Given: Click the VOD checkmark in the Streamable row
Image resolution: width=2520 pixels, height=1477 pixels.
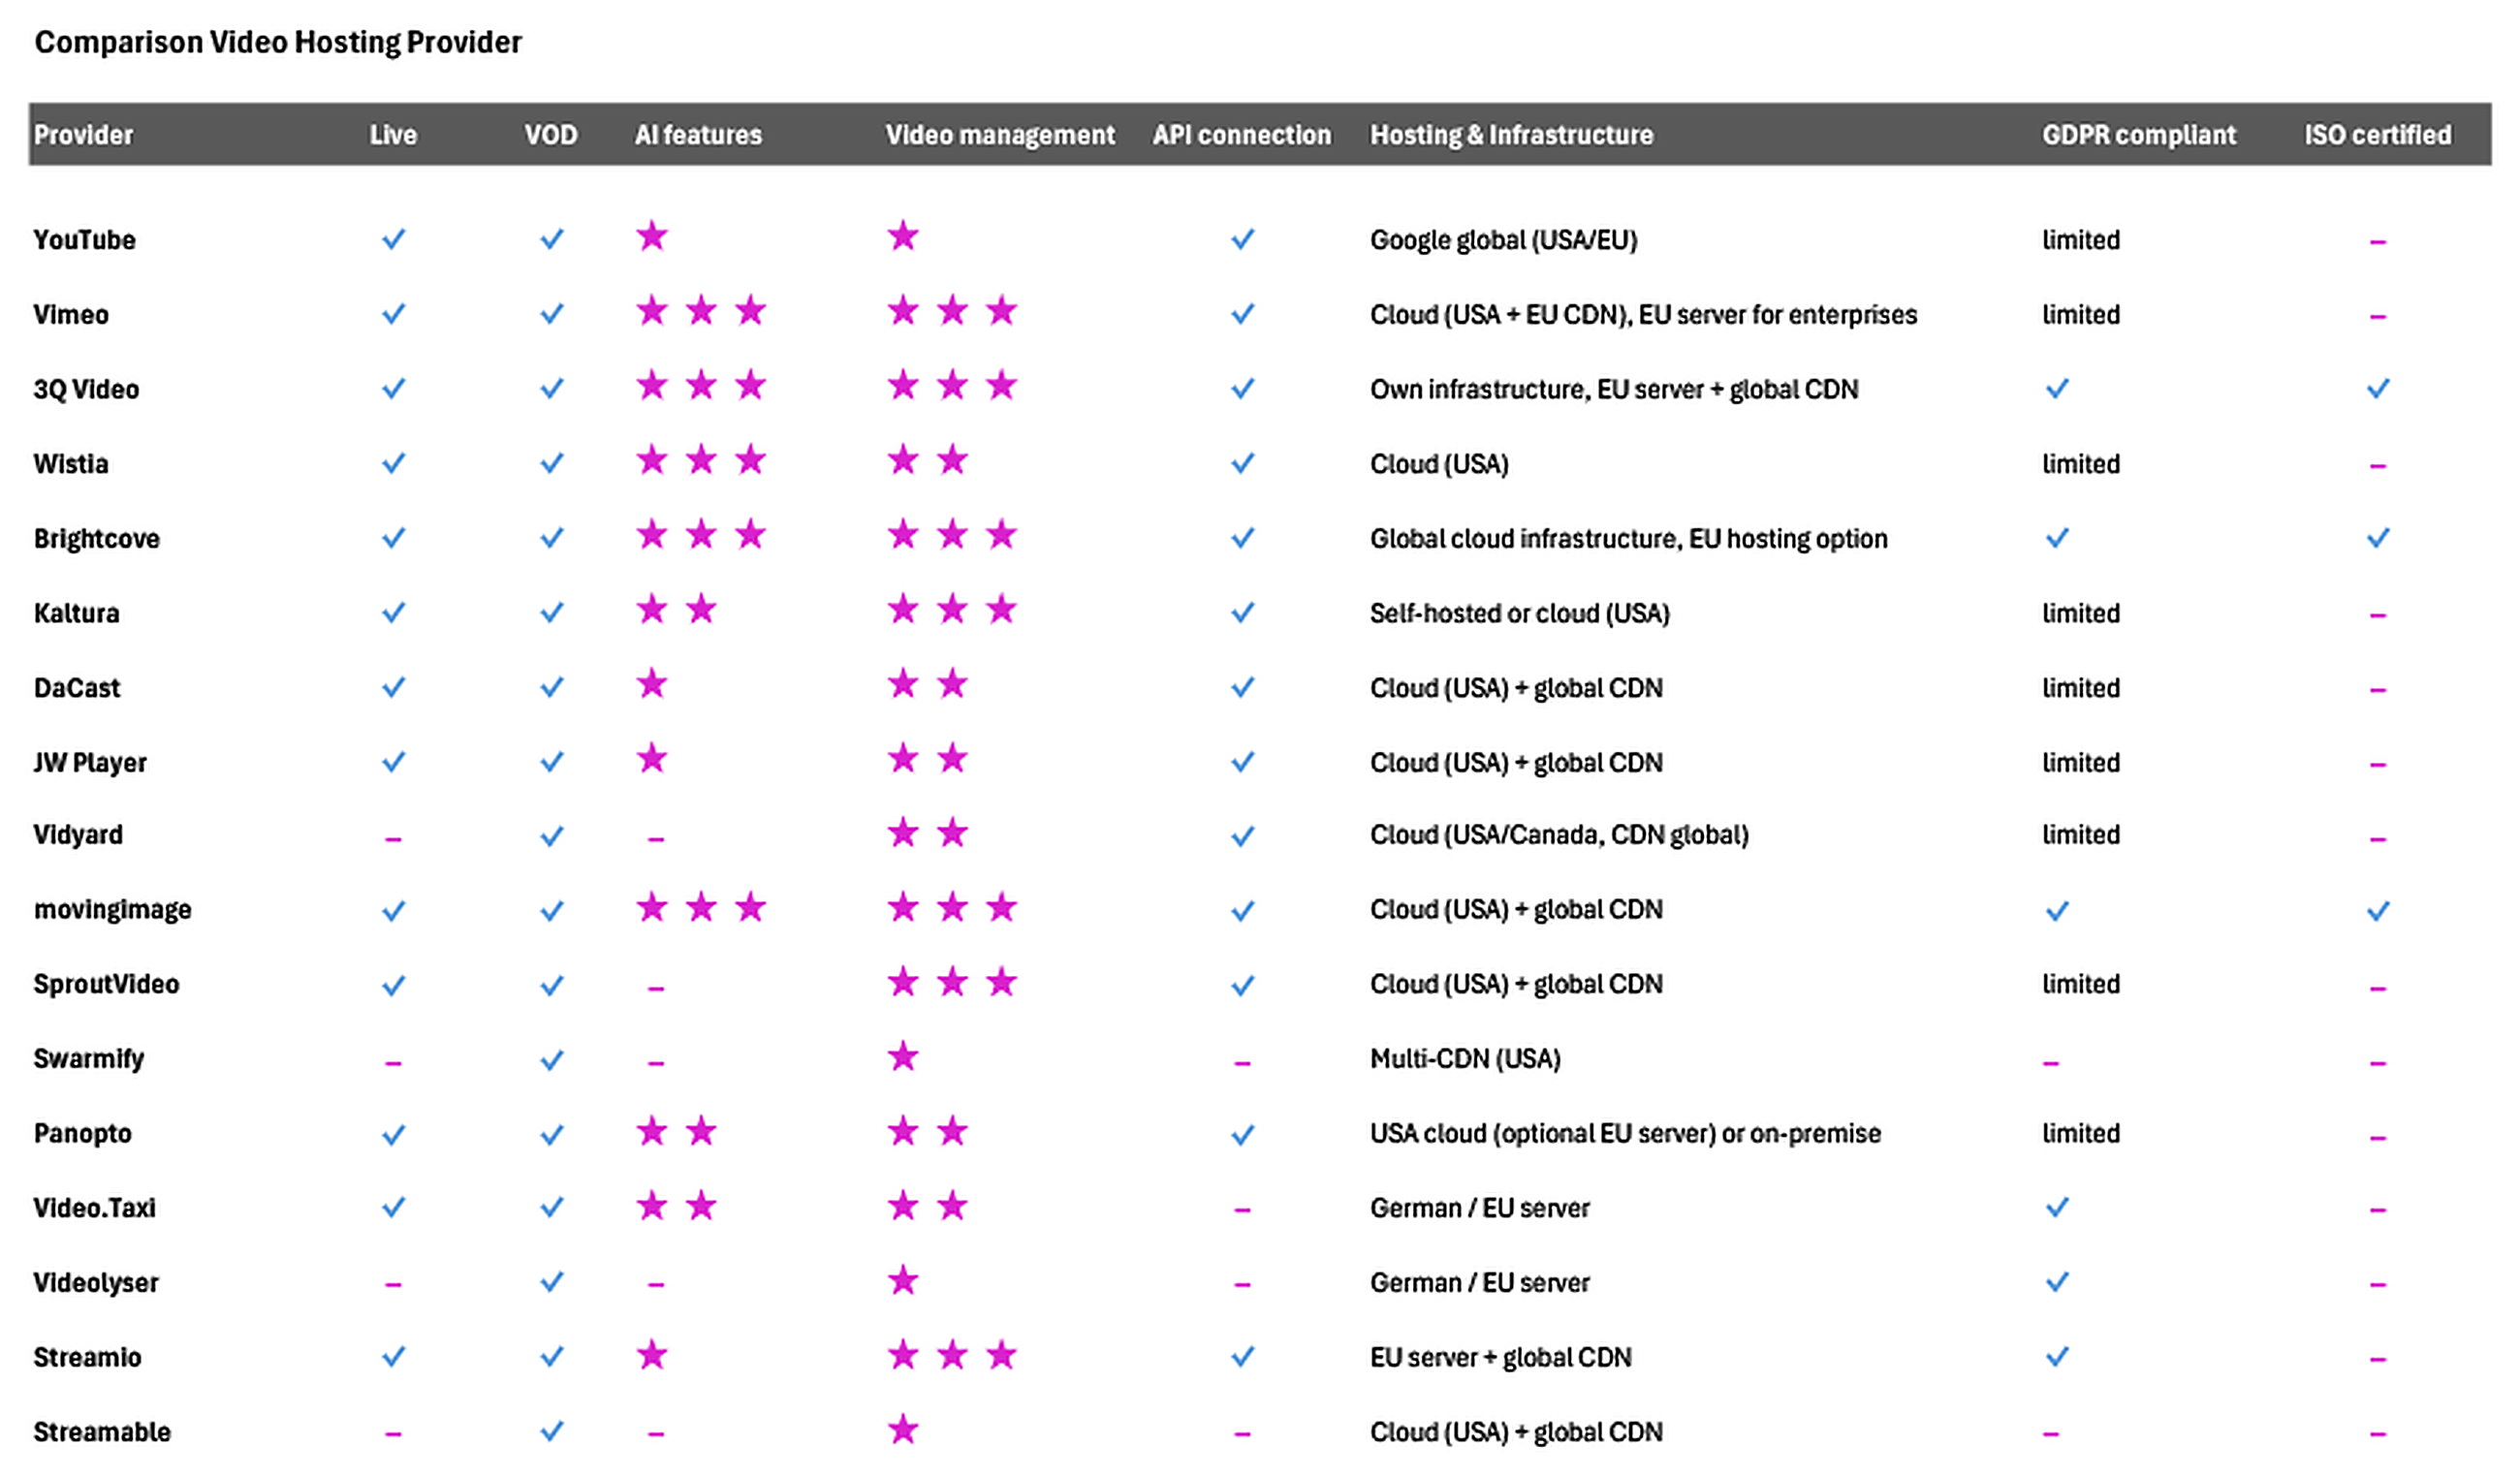Looking at the screenshot, I should (551, 1431).
